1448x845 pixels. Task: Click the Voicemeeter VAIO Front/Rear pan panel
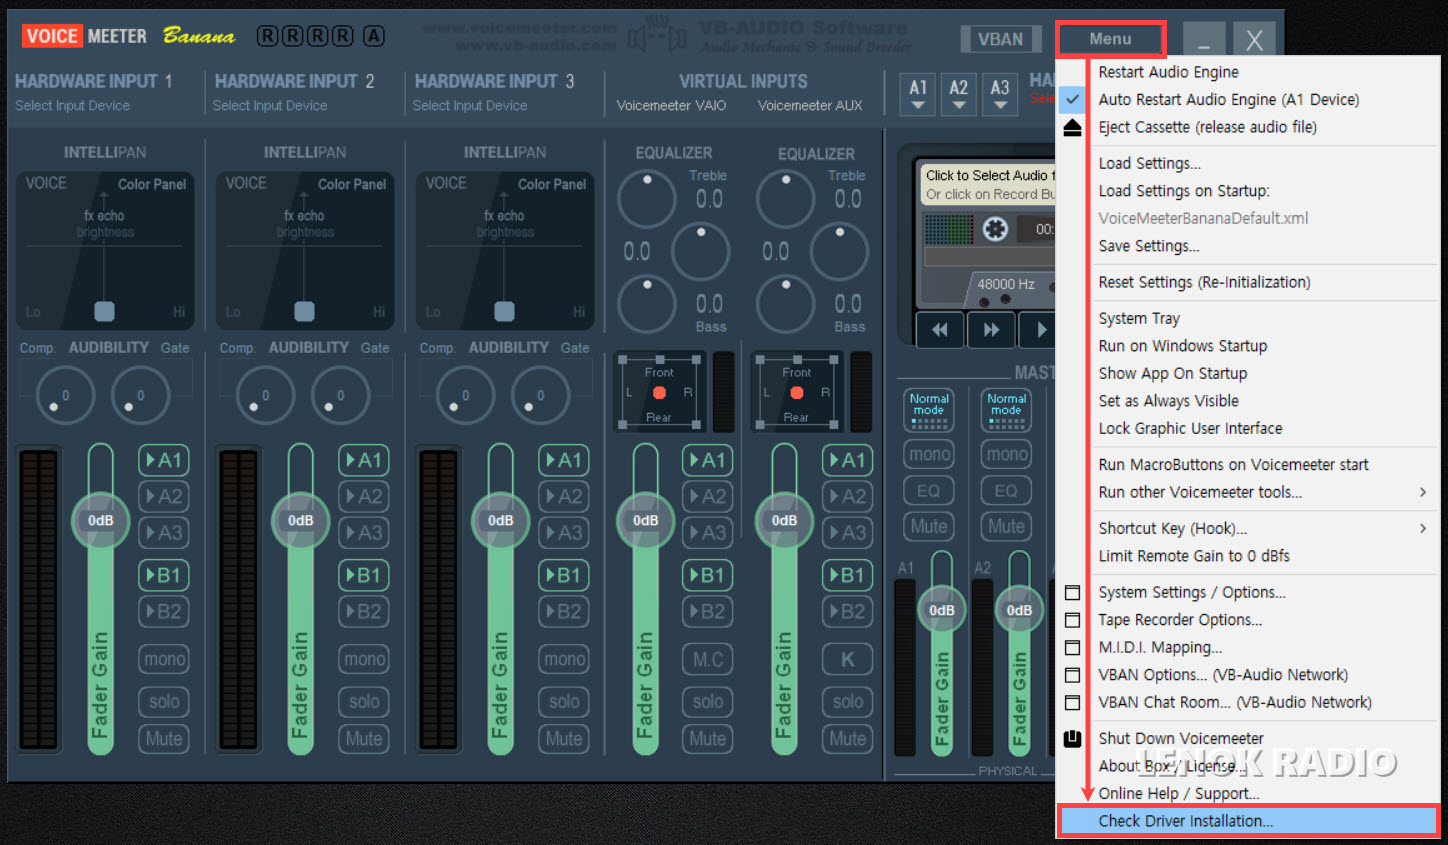[x=659, y=392]
